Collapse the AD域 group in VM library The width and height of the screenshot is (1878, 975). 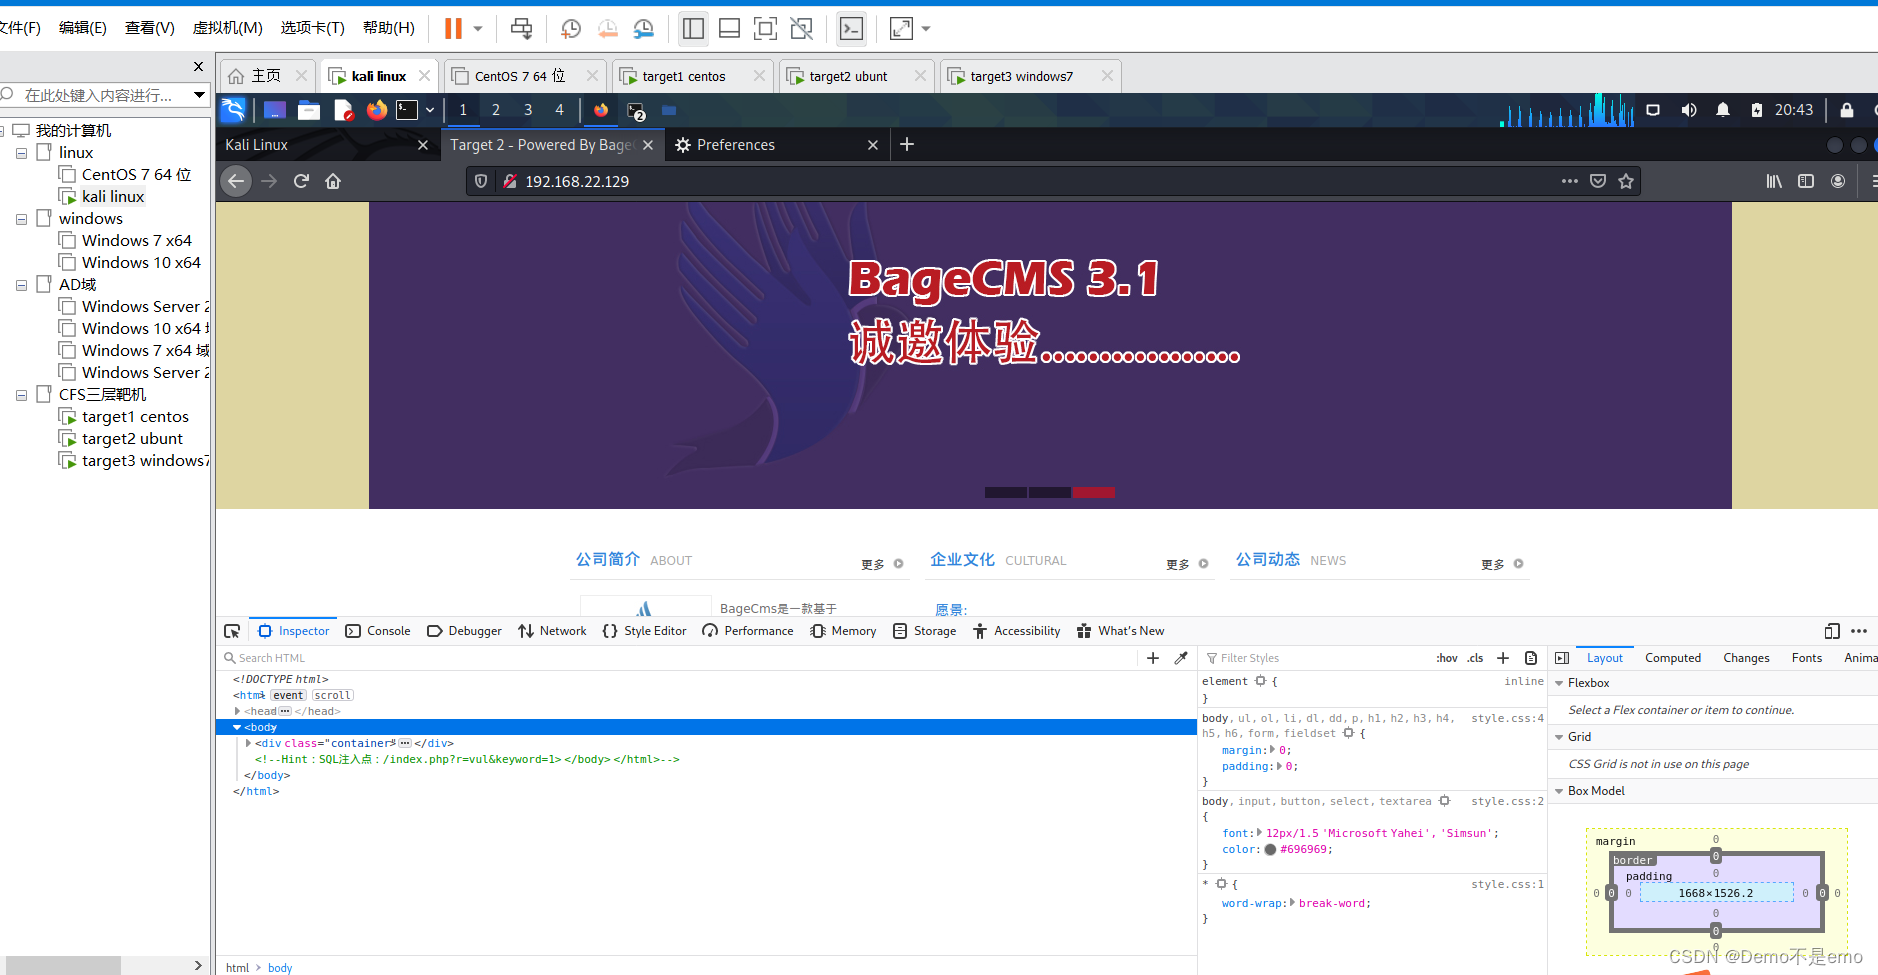[21, 285]
